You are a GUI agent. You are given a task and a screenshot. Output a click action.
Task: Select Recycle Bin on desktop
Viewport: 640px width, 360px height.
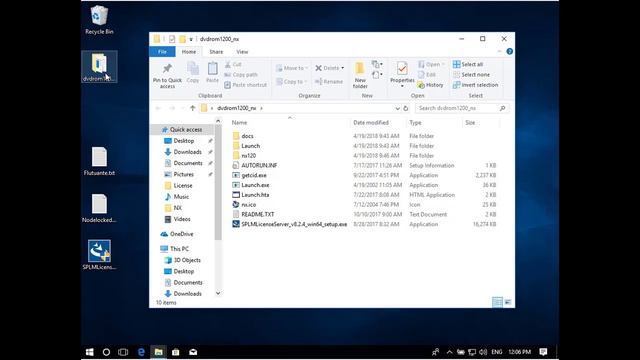[99, 20]
